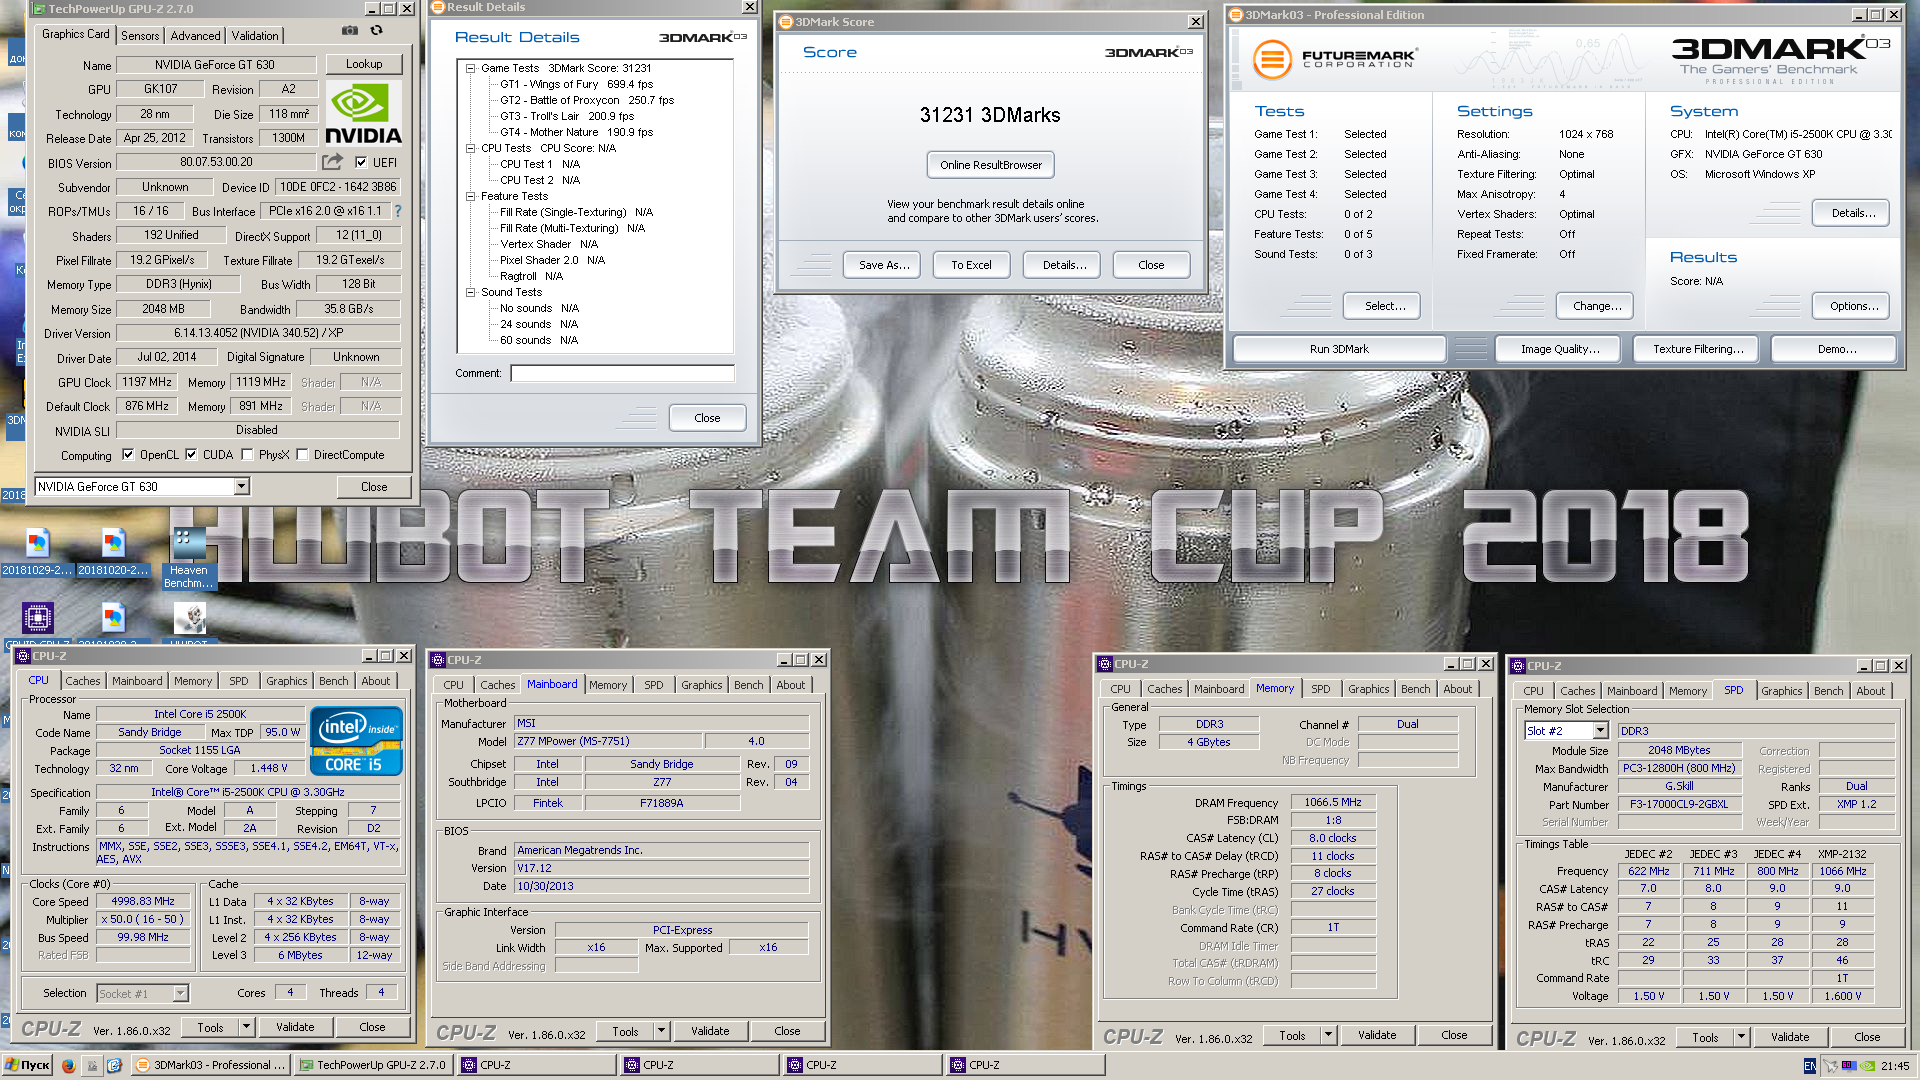1920x1080 pixels.
Task: Click the Options button under Results
Action: click(x=1853, y=306)
